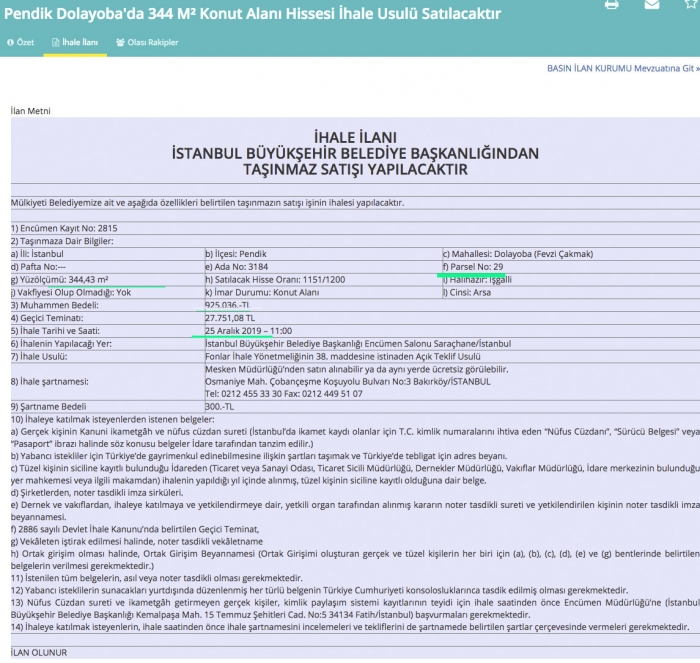Click 'TAŞINMAZ SATIŞI YAPILACAKTIR' heading line
The height and width of the screenshot is (663, 700).
coord(355,169)
